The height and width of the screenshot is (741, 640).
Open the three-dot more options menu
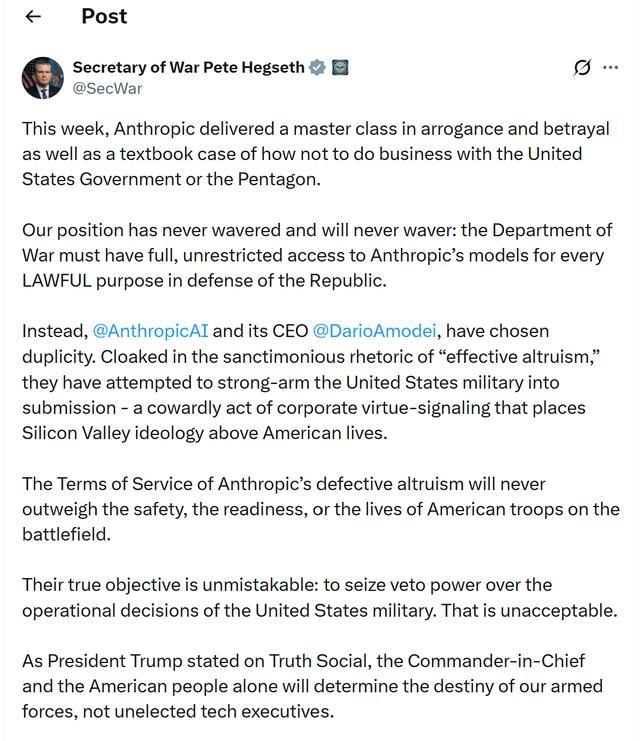tap(610, 68)
